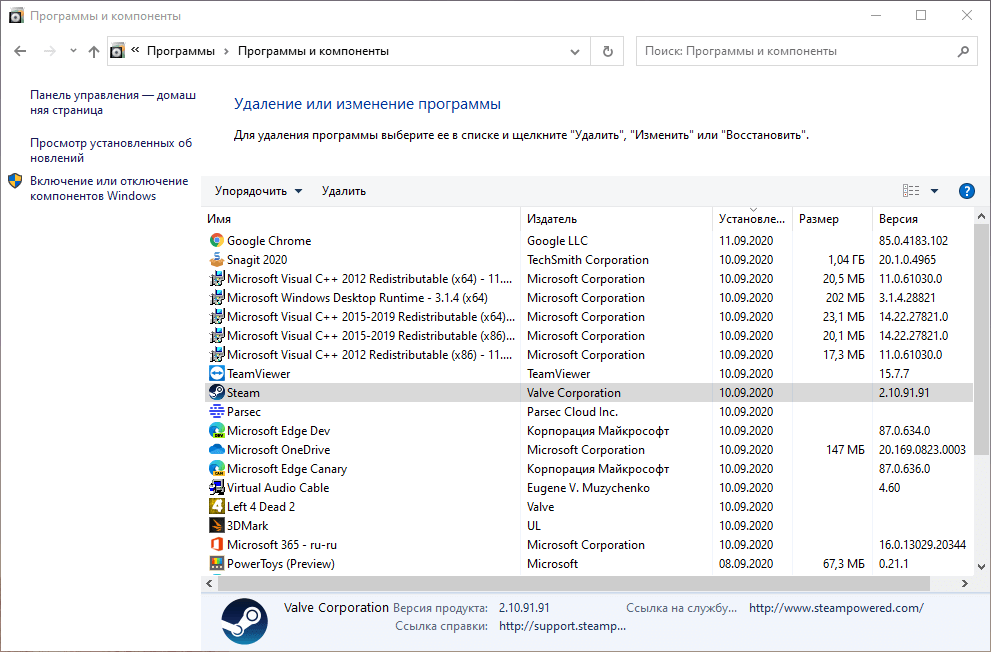Click the scroll right arrow at the bottom
The image size is (991, 652).
964,583
